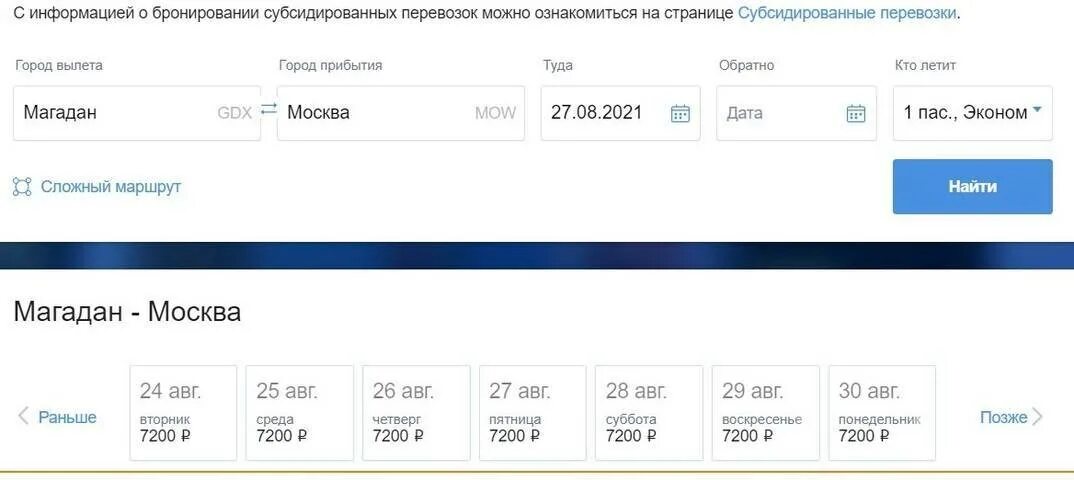
Task: Click the right chevron next to Позже
Action: click(x=1037, y=416)
